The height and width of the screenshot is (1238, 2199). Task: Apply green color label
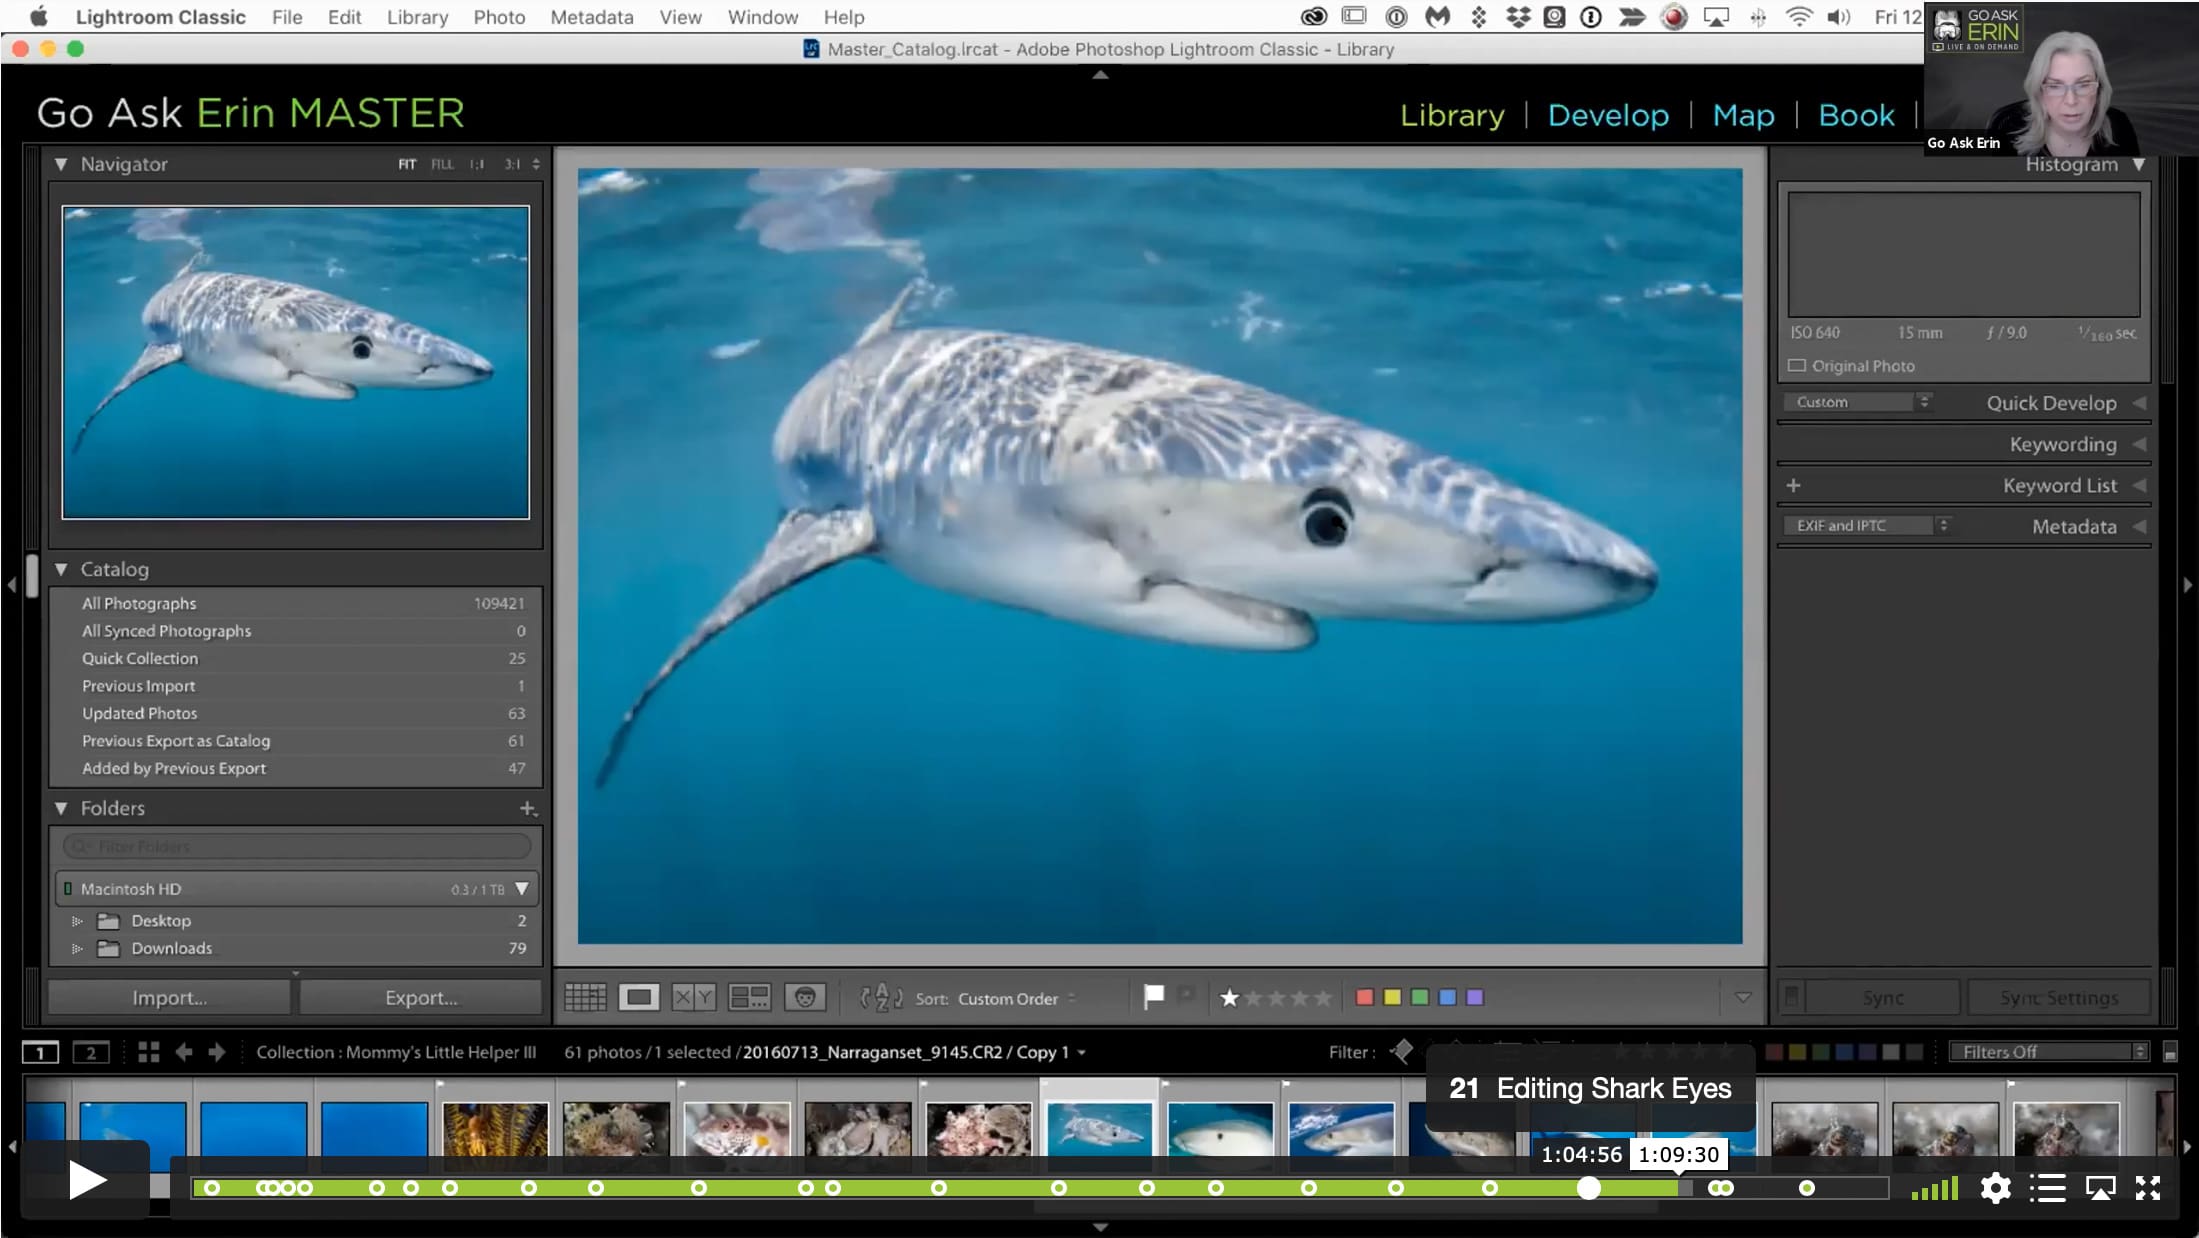coord(1419,997)
